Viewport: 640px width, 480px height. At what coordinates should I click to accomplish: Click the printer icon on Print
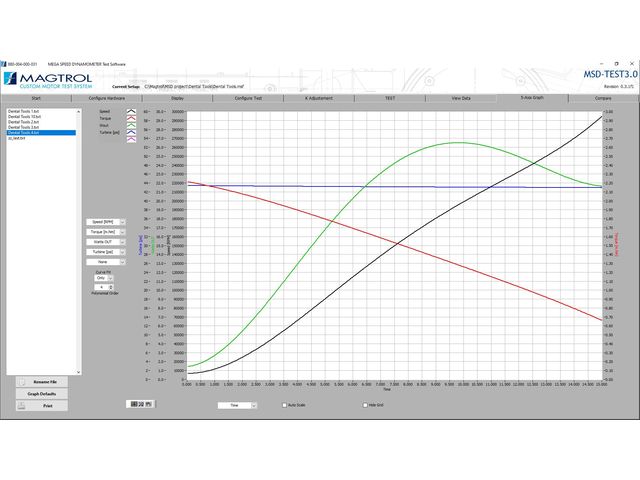coord(21,406)
